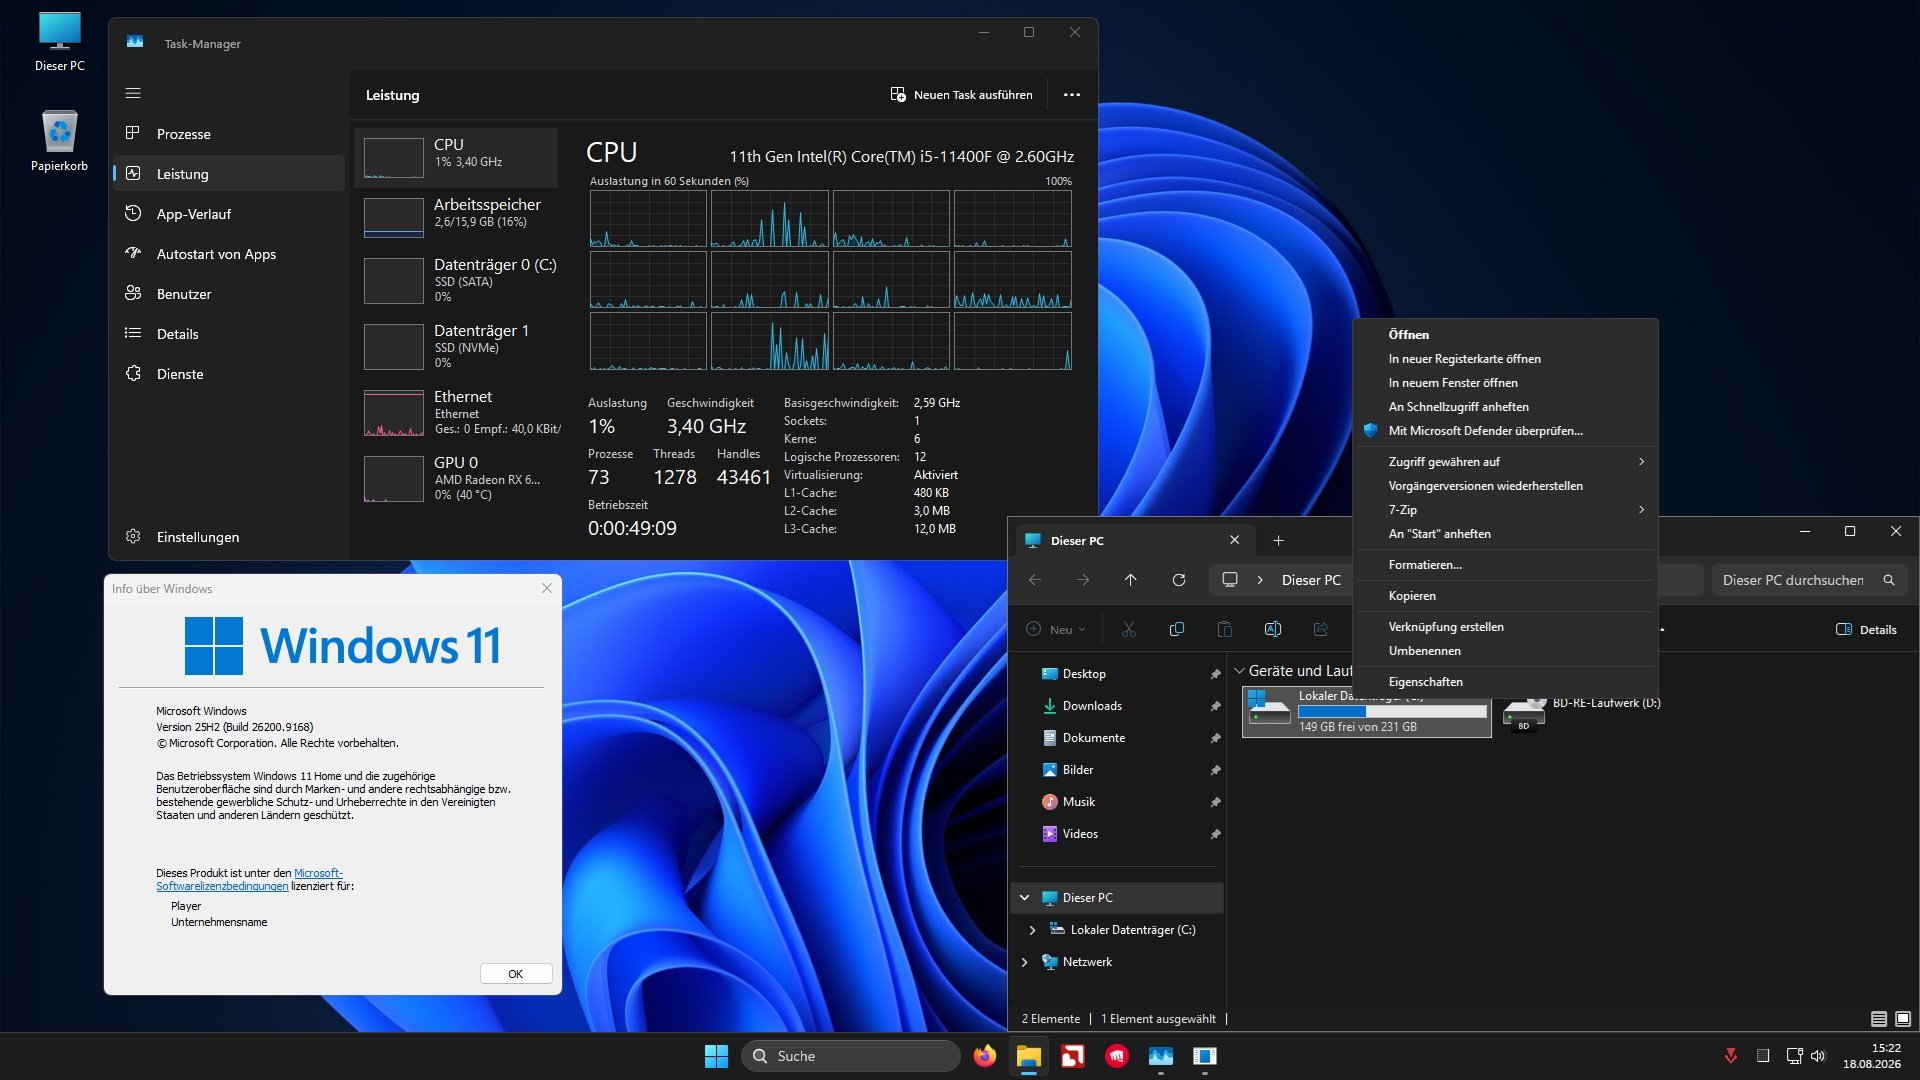Choose Öffnen from the context menu
Screen dimensions: 1920x1080
[x=1505, y=335]
